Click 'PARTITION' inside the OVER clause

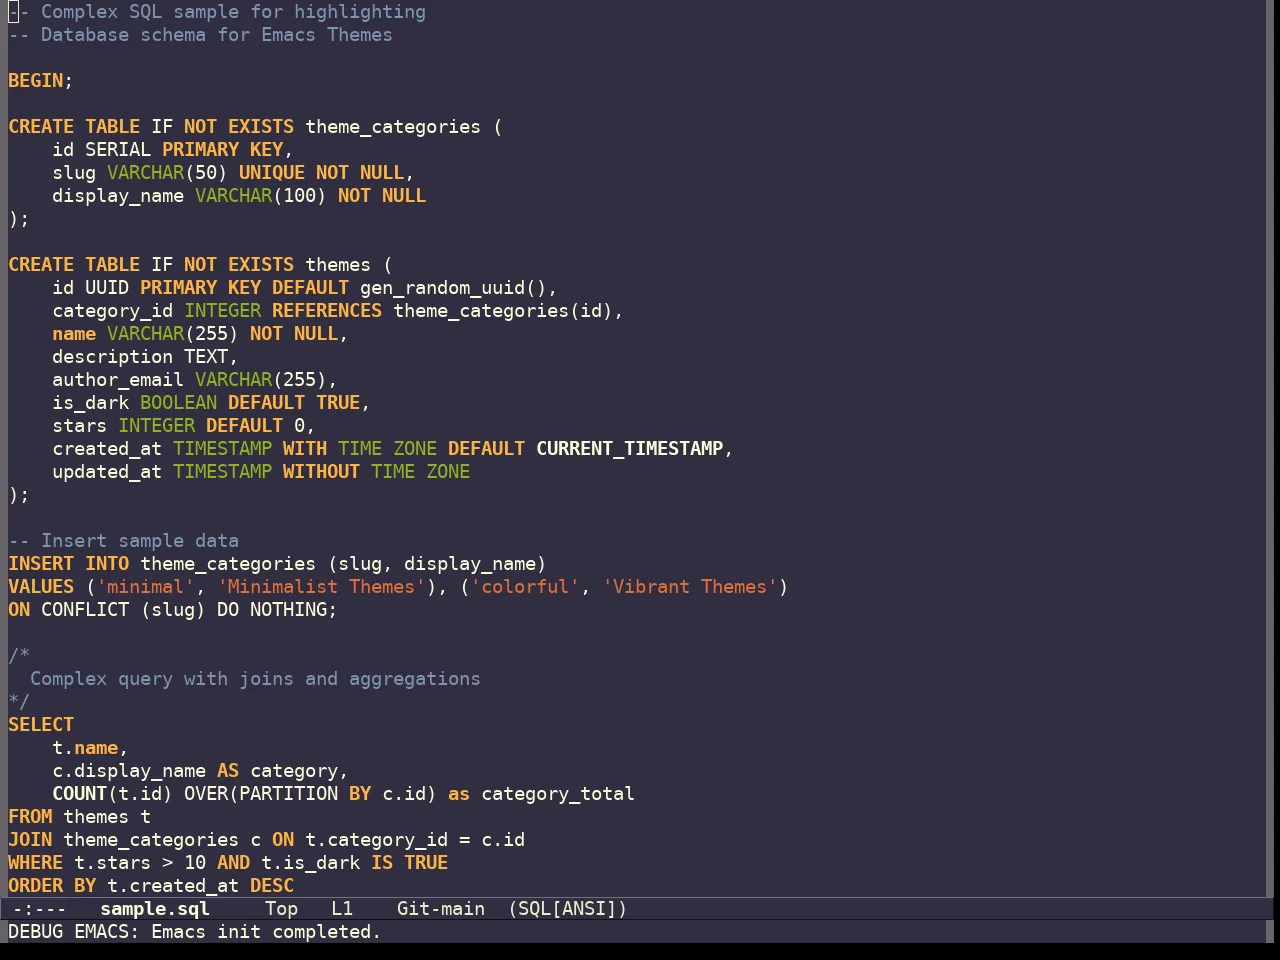coord(288,794)
